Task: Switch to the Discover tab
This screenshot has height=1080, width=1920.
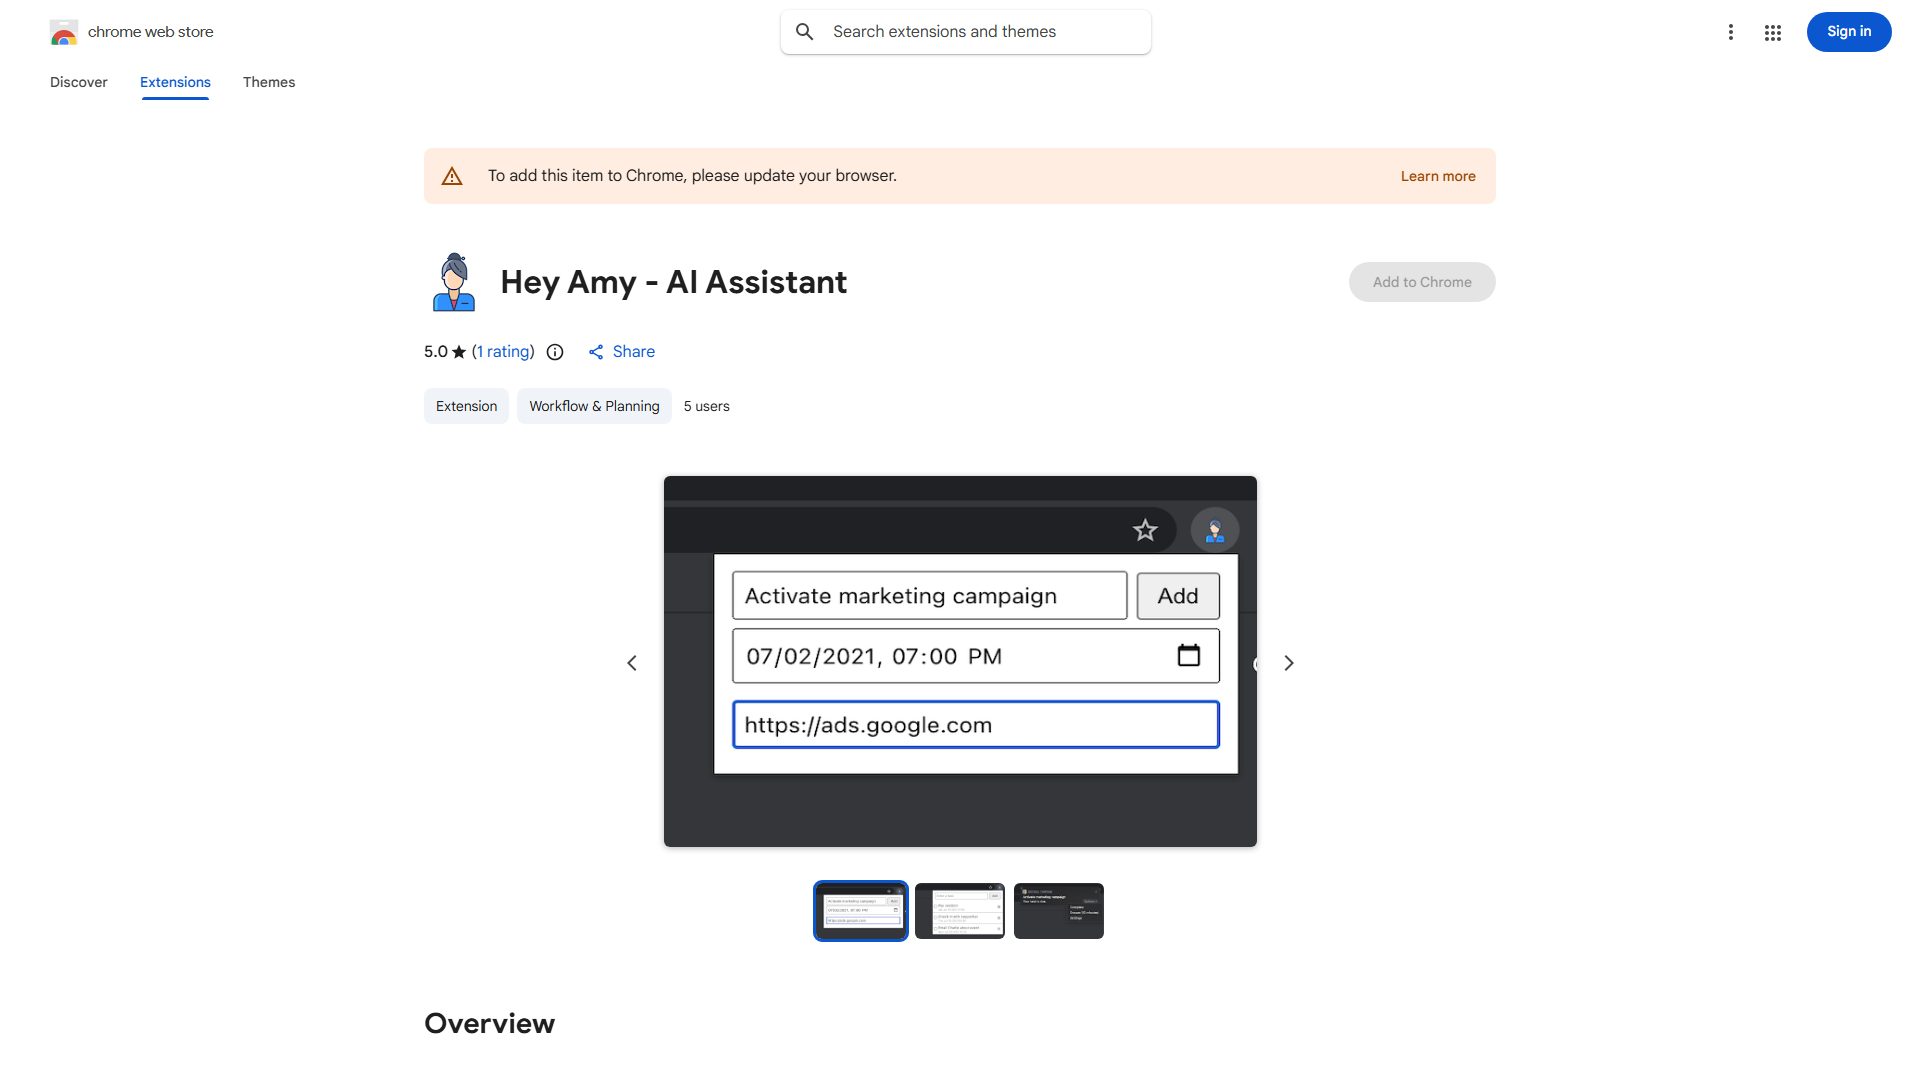Action: tap(78, 82)
